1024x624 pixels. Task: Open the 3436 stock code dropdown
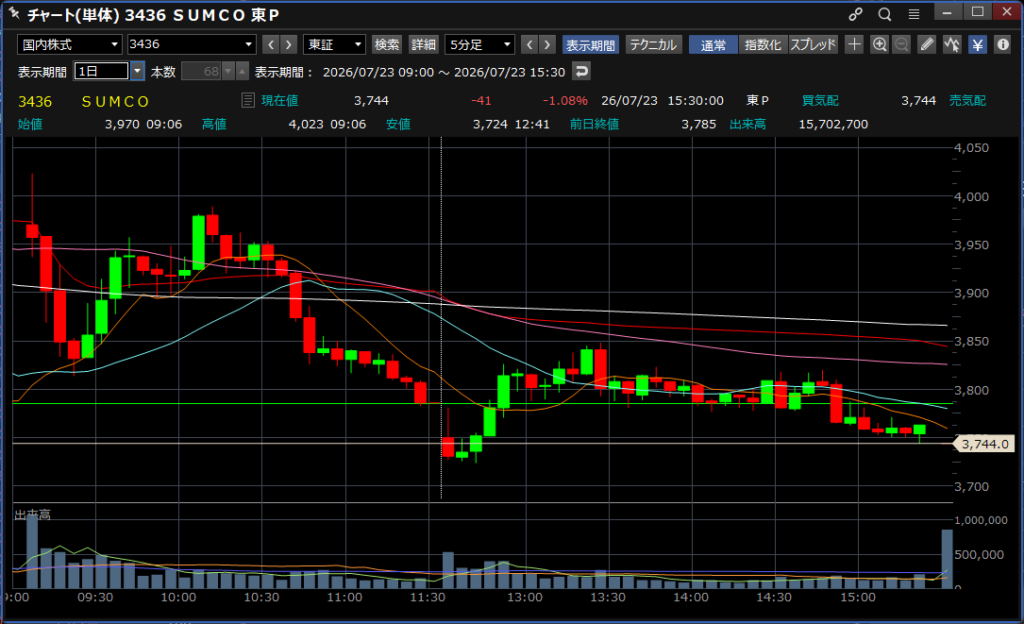[x=191, y=44]
